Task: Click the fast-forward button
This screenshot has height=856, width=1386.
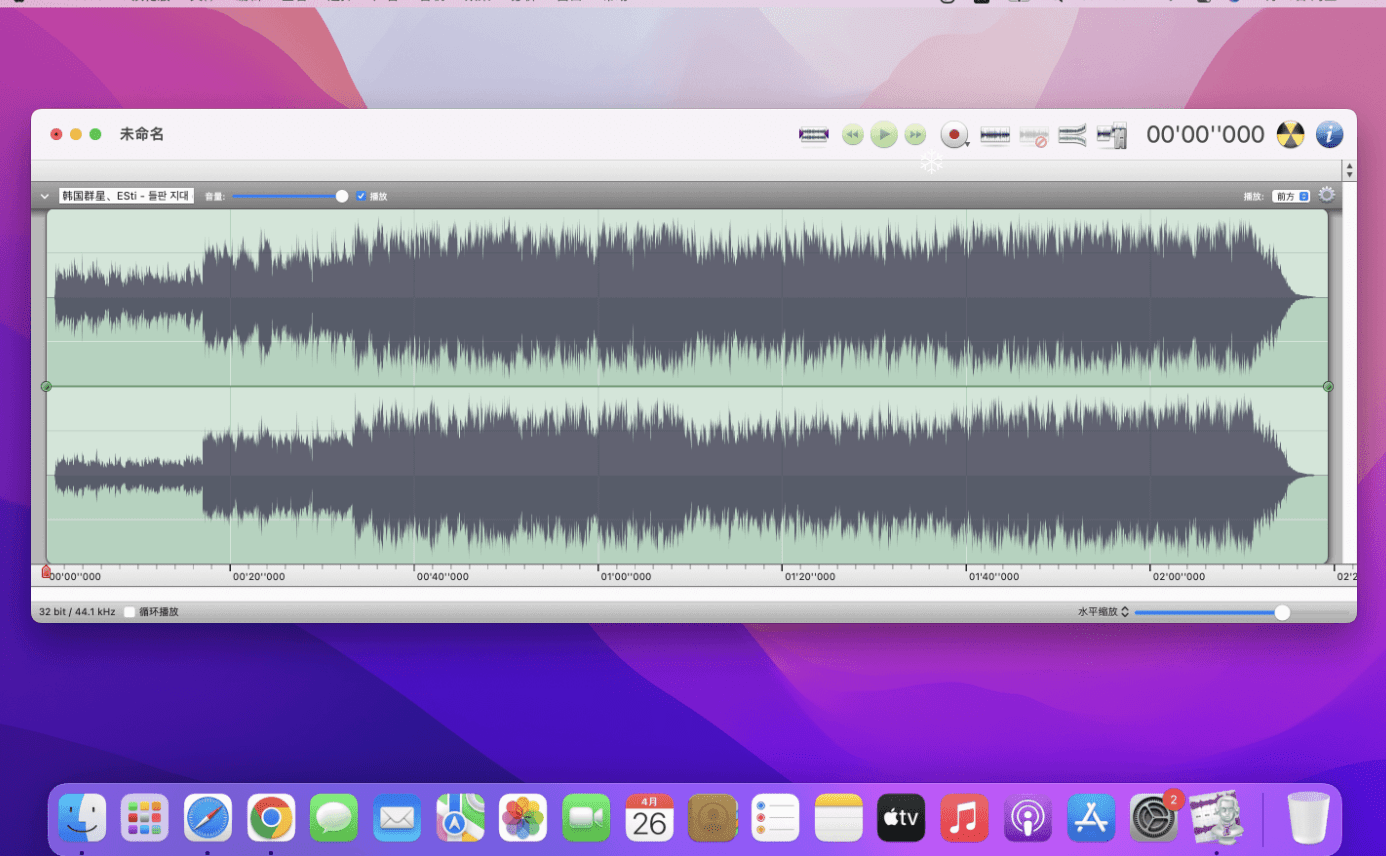Action: pos(914,135)
